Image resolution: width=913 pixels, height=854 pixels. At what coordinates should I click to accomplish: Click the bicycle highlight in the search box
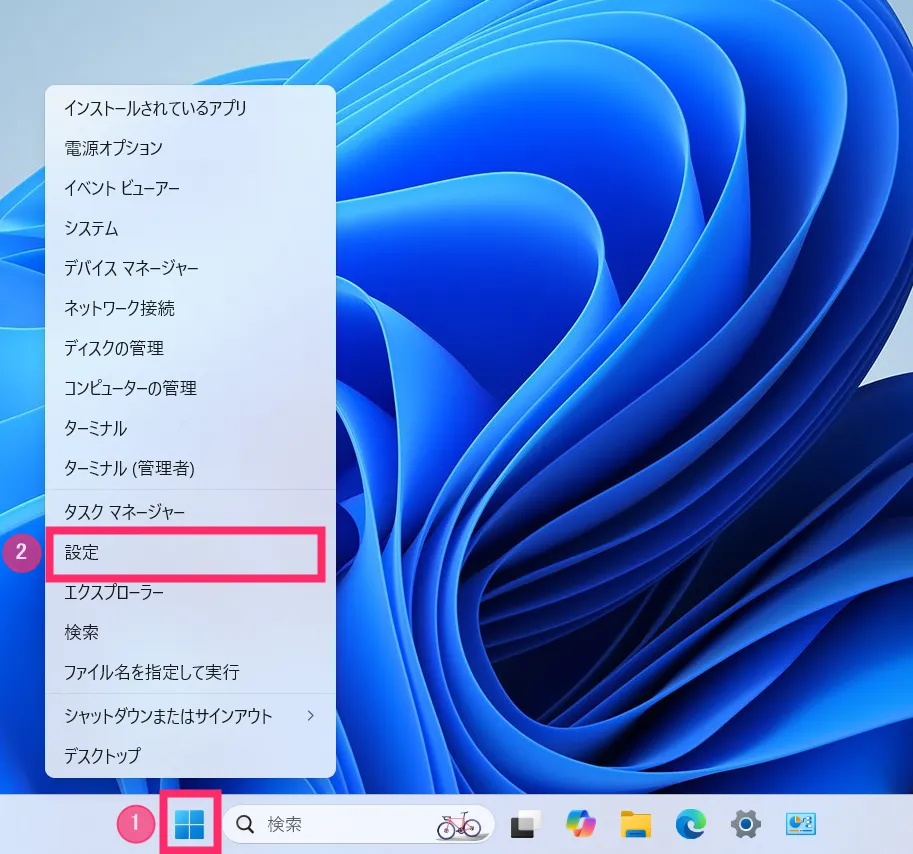pyautogui.click(x=459, y=825)
